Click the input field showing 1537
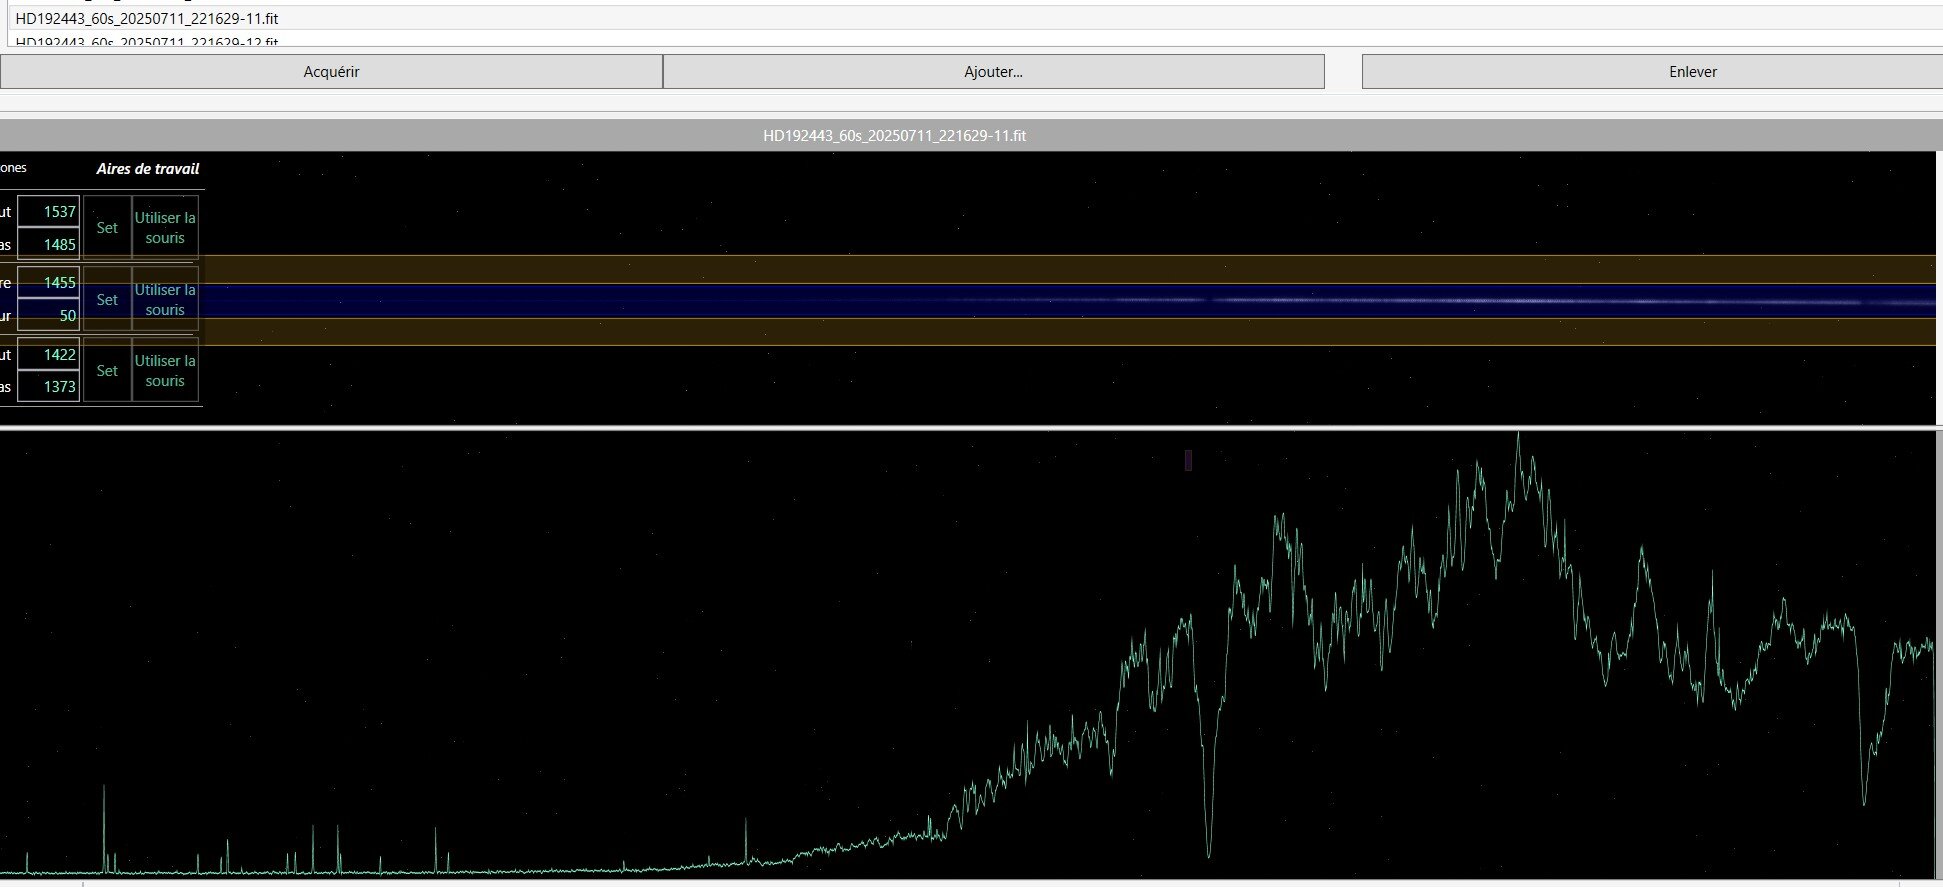1943x887 pixels. tap(48, 211)
